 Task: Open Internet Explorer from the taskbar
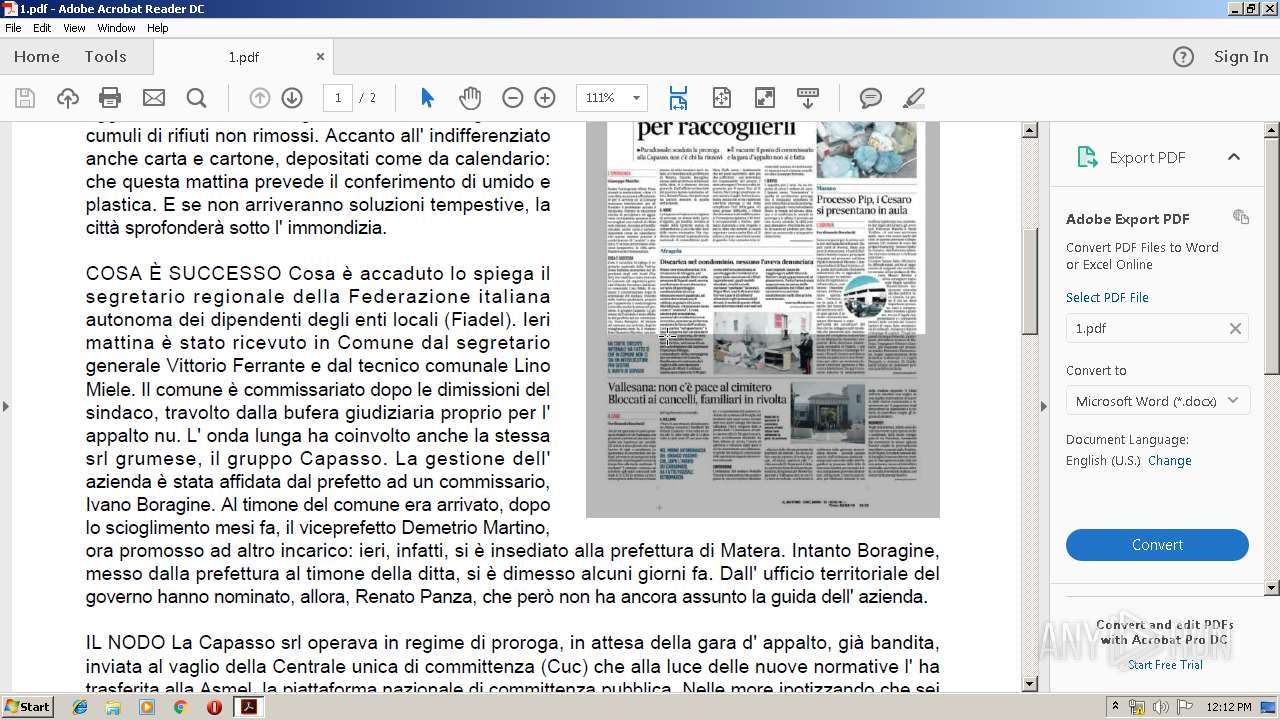pyautogui.click(x=80, y=707)
